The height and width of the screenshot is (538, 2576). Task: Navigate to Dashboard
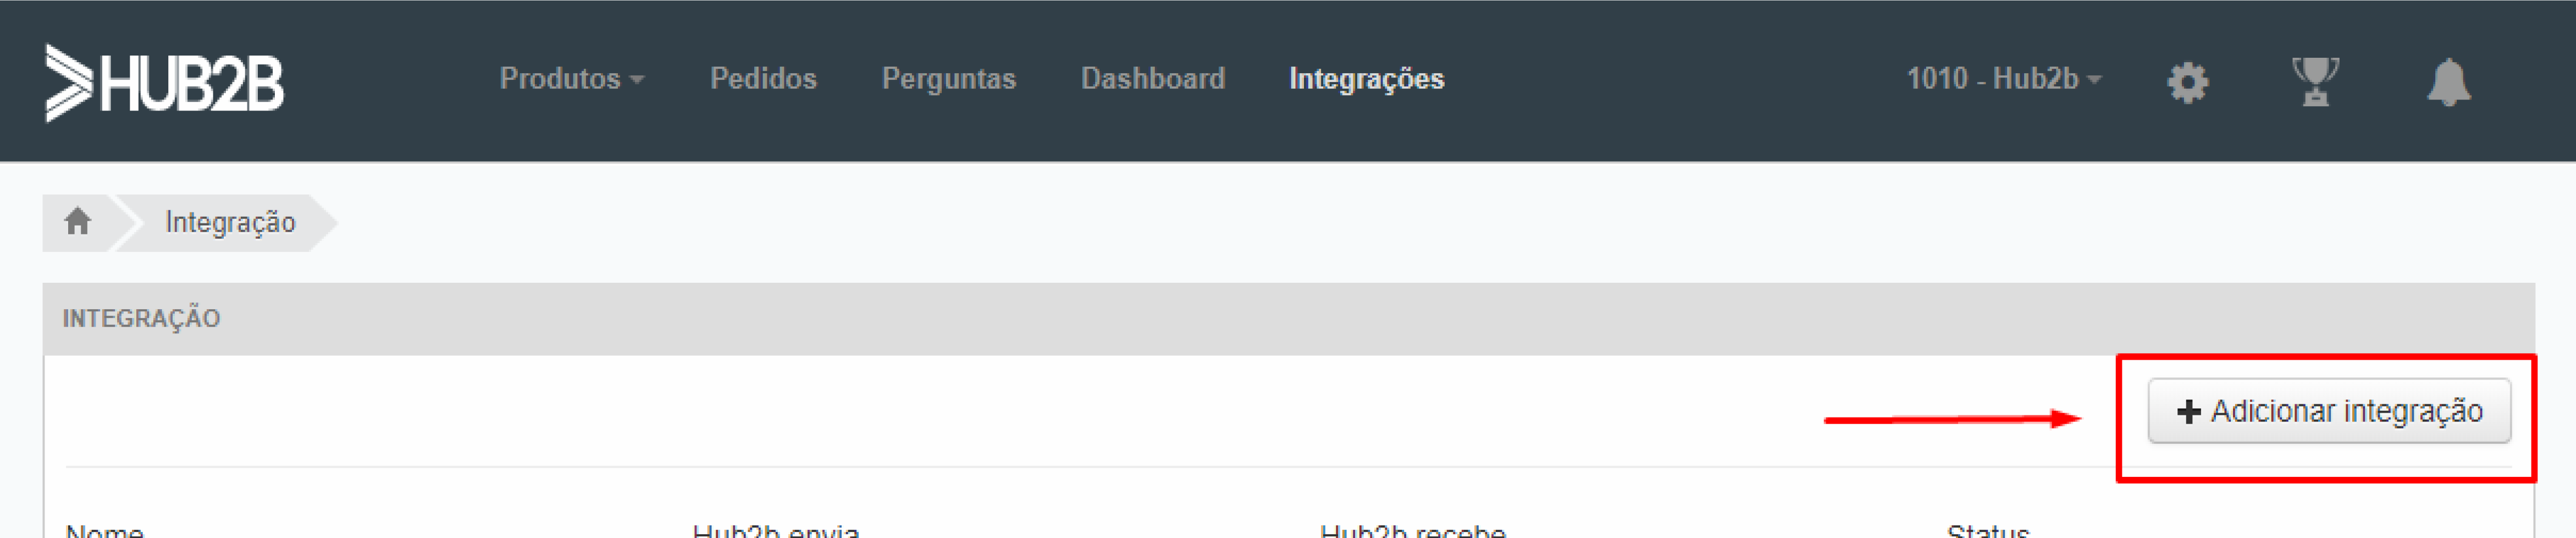pyautogui.click(x=1152, y=79)
